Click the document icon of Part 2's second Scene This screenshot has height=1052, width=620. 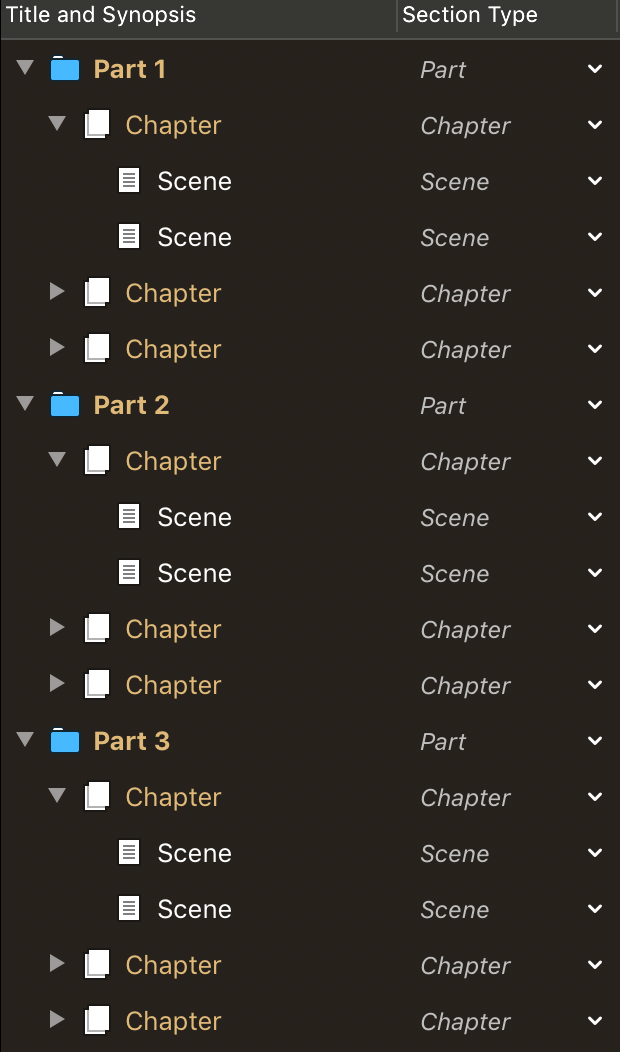pos(129,573)
